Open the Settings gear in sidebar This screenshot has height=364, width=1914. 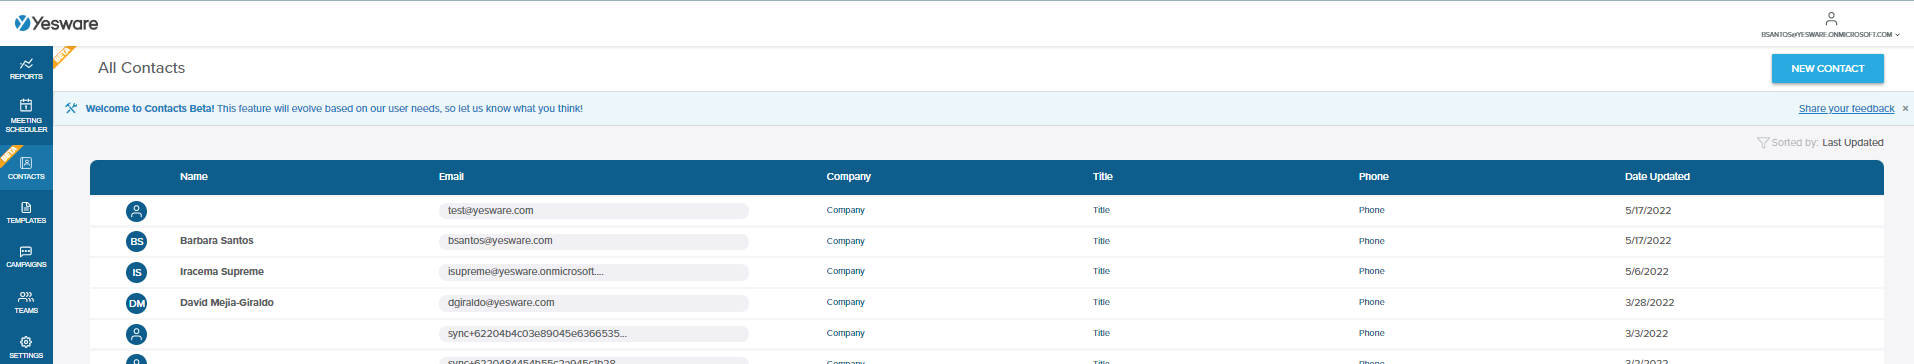pos(26,347)
